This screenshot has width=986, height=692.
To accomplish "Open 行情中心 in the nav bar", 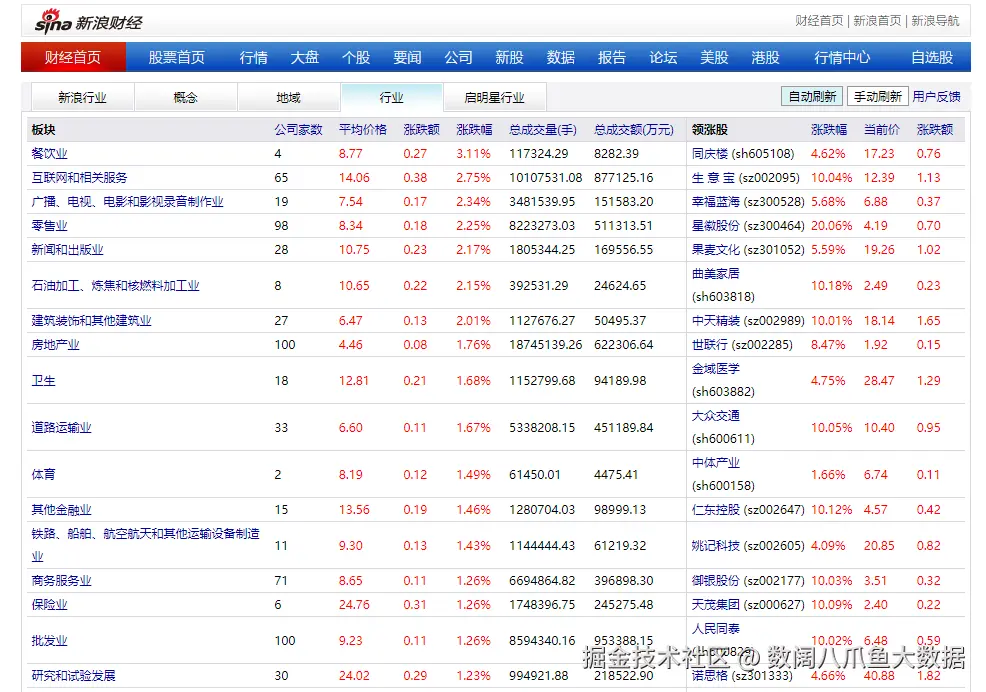I will click(842, 57).
